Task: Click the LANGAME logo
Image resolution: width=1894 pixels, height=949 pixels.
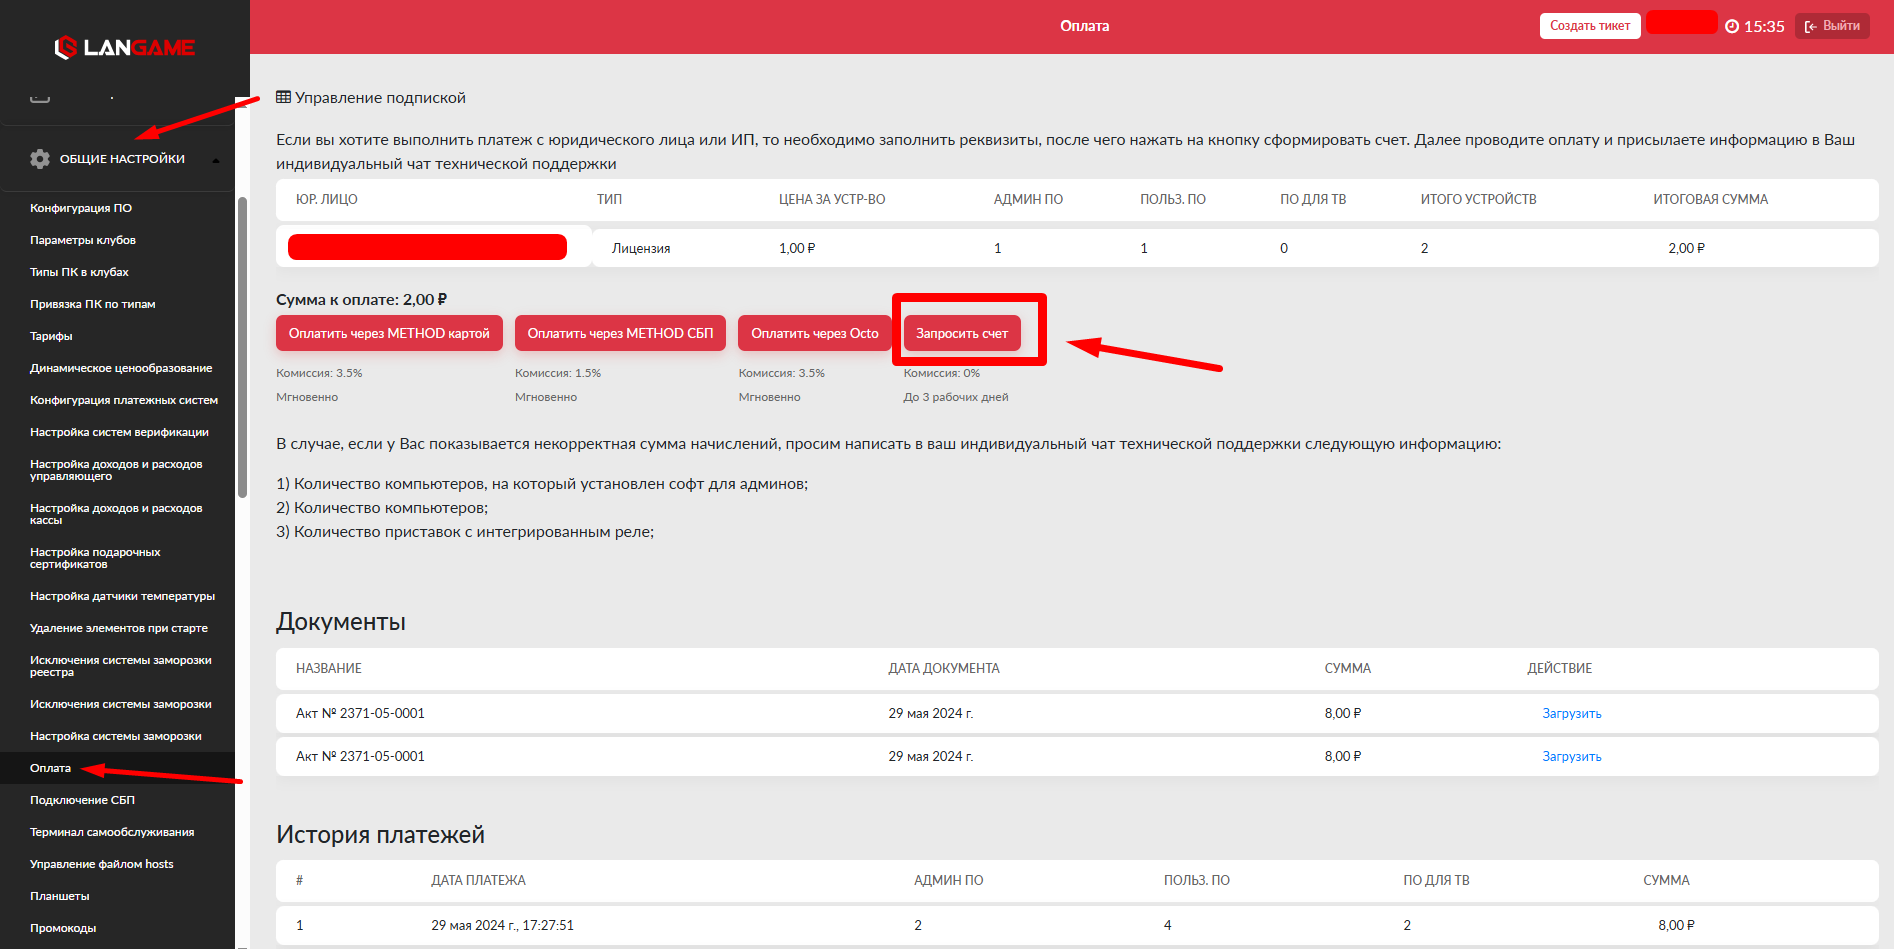Action: pos(124,47)
